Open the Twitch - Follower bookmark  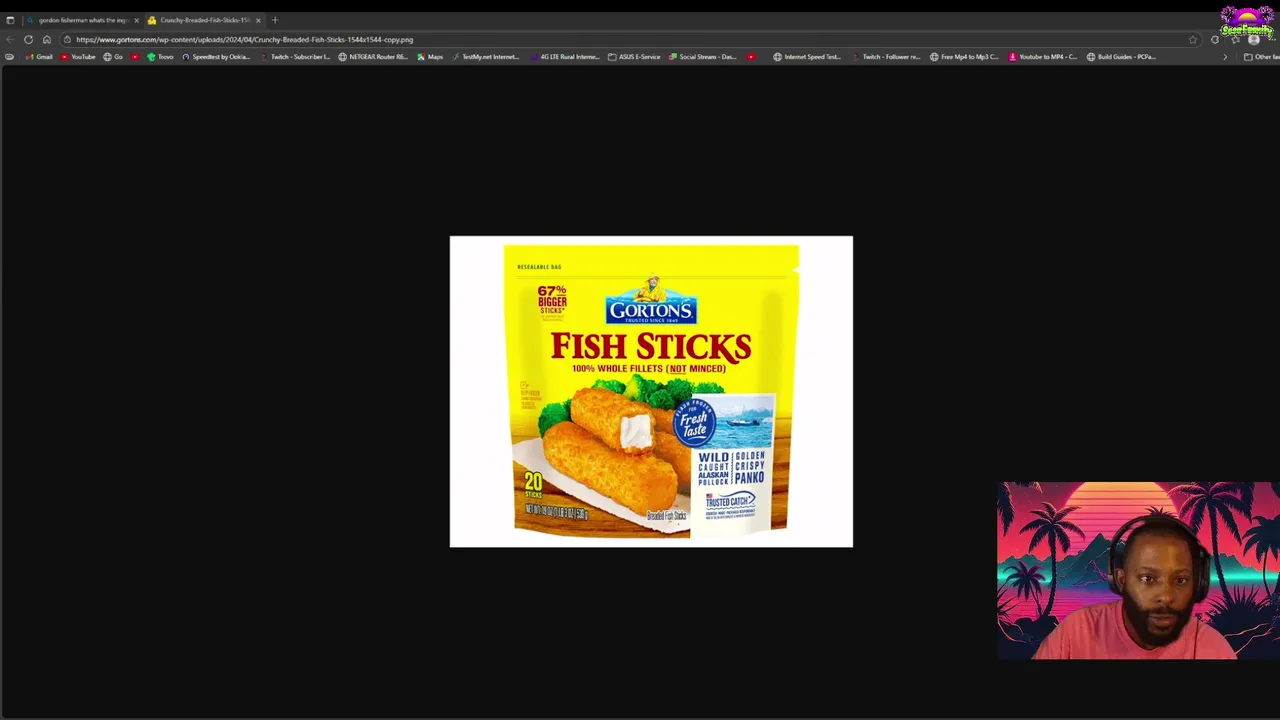[x=885, y=57]
